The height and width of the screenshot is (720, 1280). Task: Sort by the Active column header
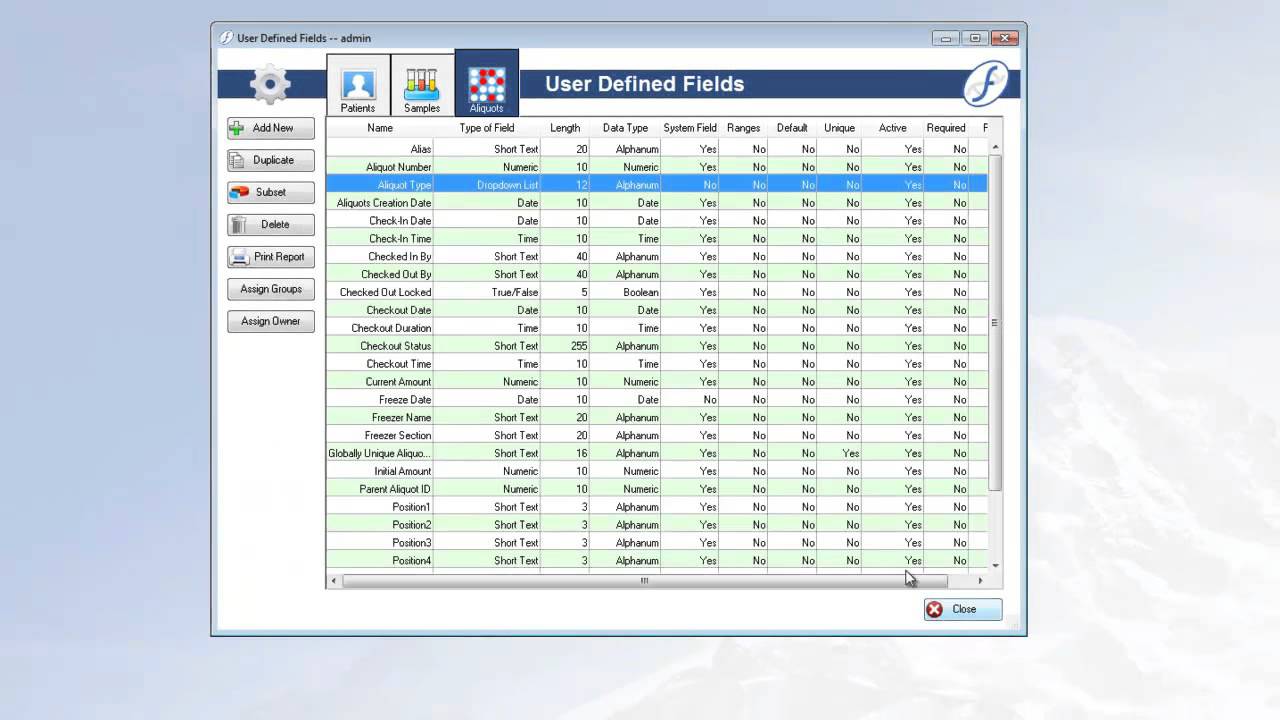[x=893, y=128]
